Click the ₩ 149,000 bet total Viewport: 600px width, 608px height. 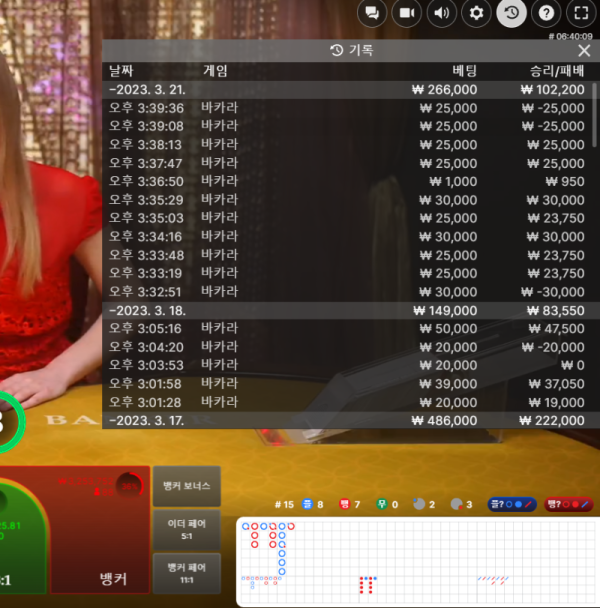coord(445,311)
